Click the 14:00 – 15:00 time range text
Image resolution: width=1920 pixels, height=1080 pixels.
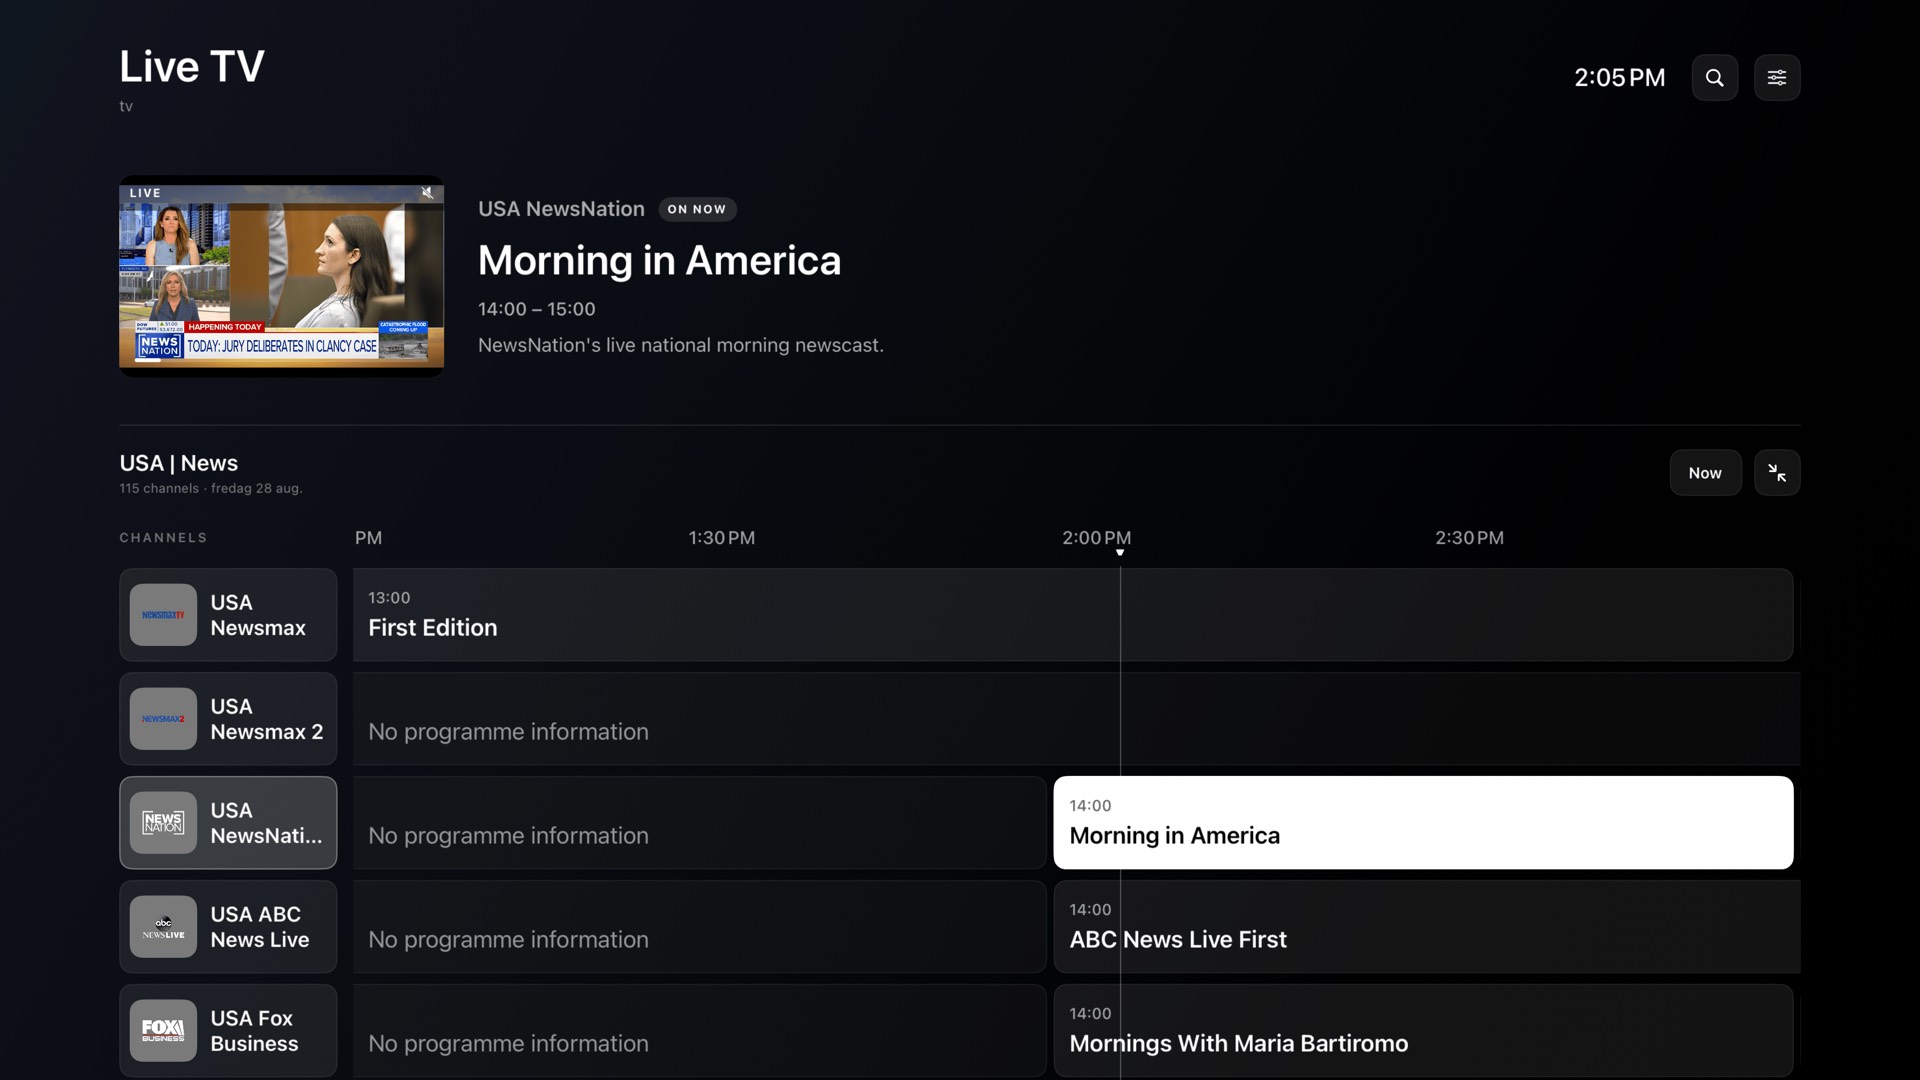pos(536,309)
